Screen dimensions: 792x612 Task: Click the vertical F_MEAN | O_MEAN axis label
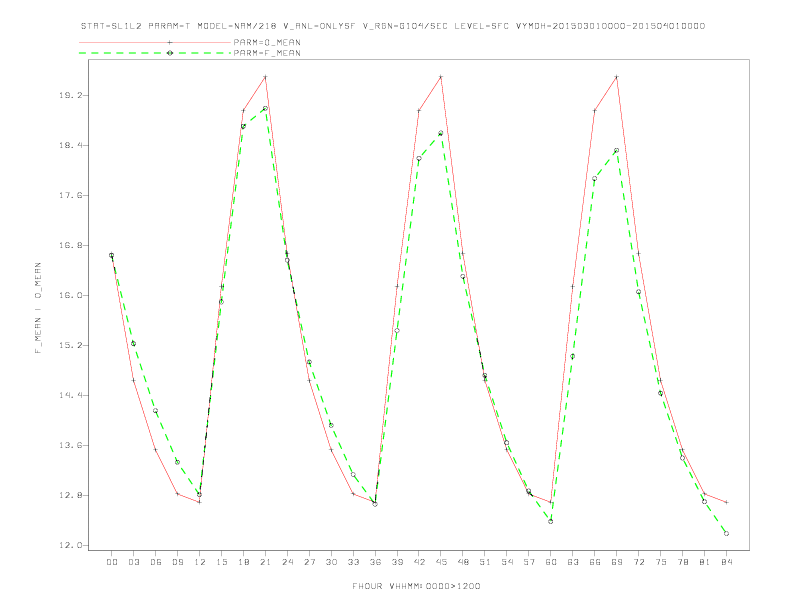click(x=38, y=308)
